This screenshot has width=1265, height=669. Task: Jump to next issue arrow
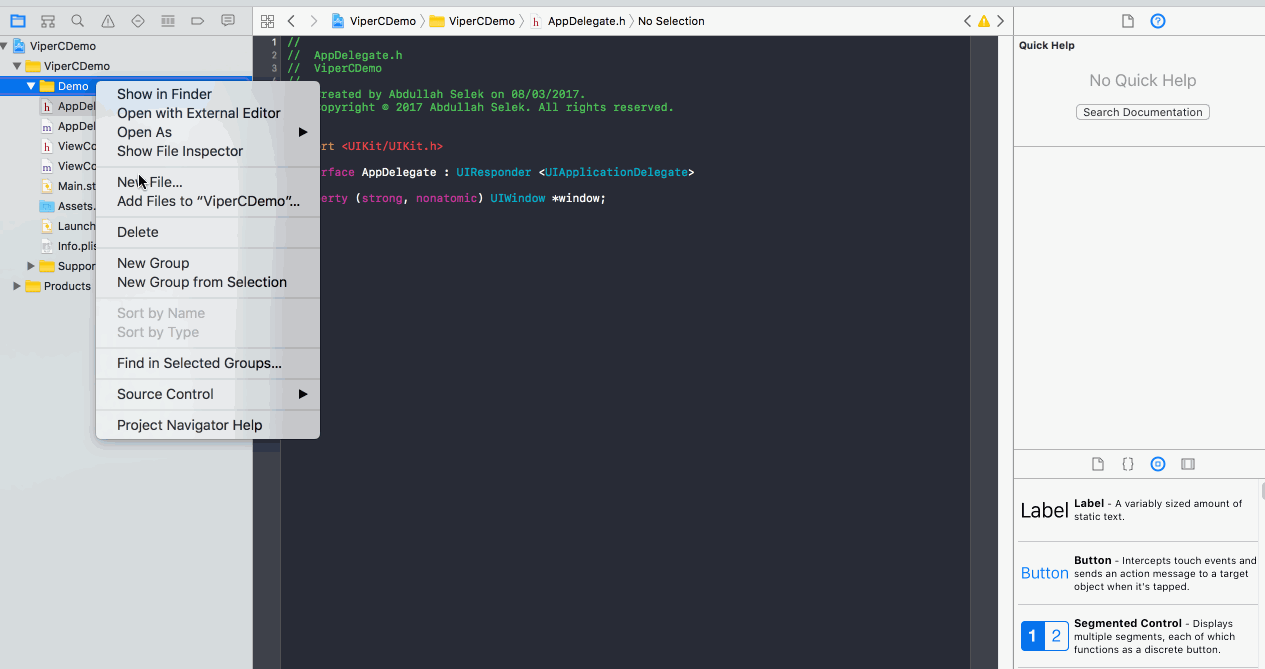coord(1000,21)
